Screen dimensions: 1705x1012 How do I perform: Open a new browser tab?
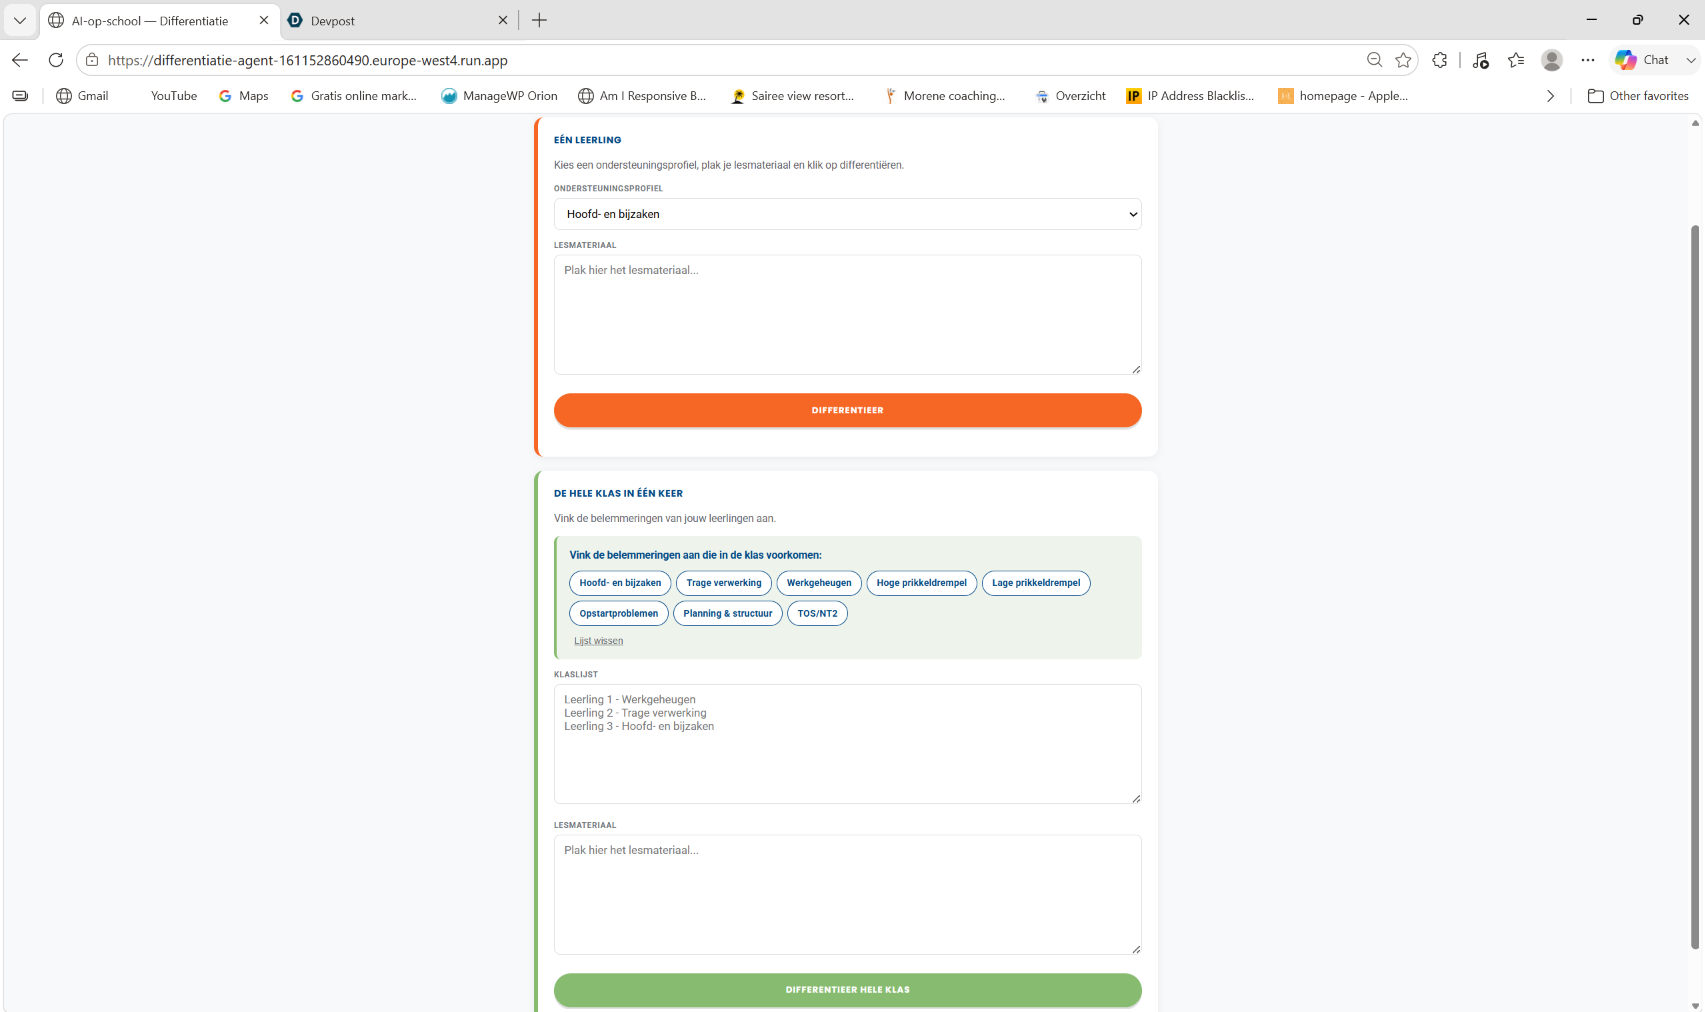539,20
